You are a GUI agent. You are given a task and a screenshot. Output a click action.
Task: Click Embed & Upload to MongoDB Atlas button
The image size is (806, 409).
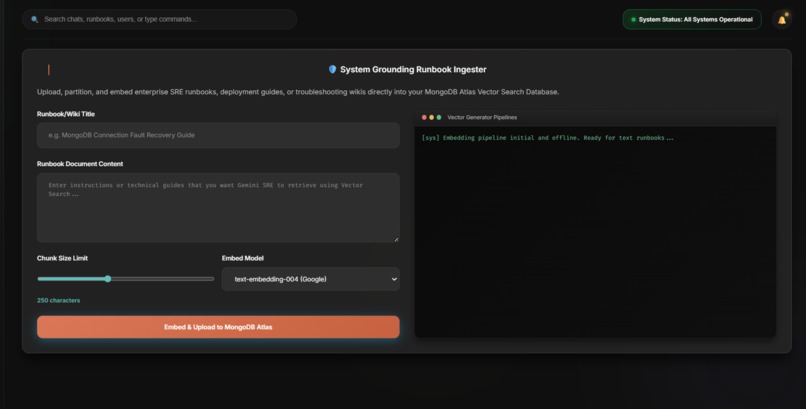click(x=218, y=327)
